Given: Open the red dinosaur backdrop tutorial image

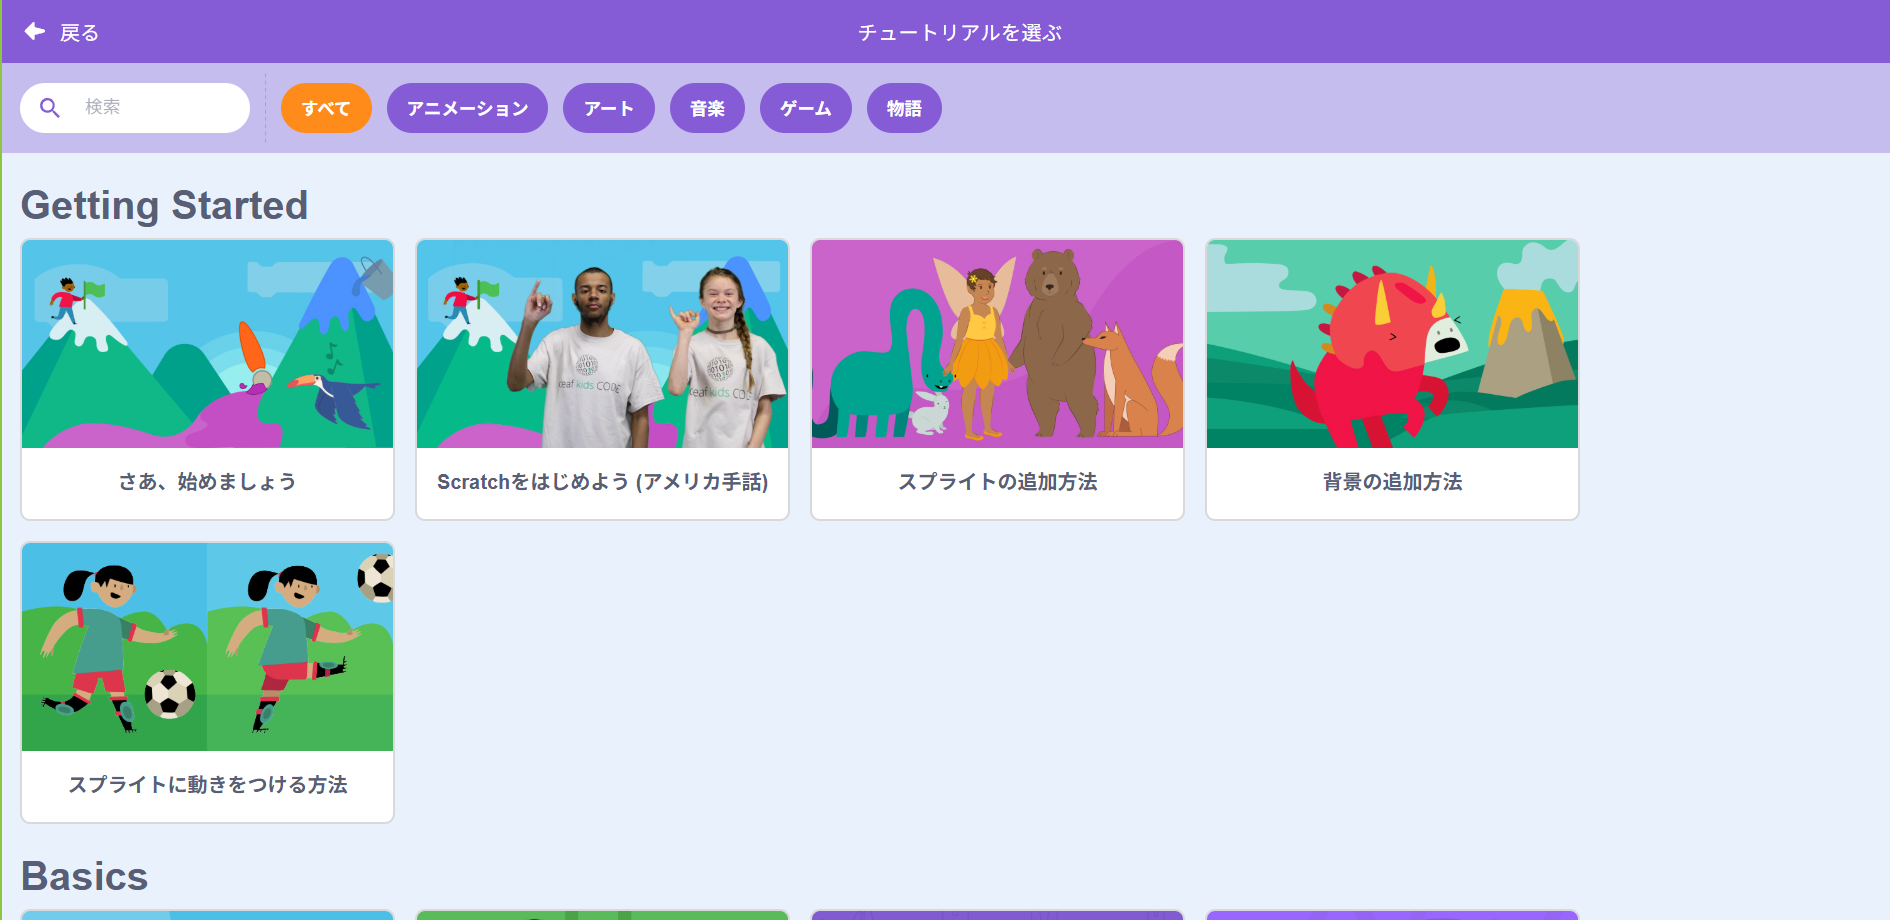Looking at the screenshot, I should click(1392, 344).
